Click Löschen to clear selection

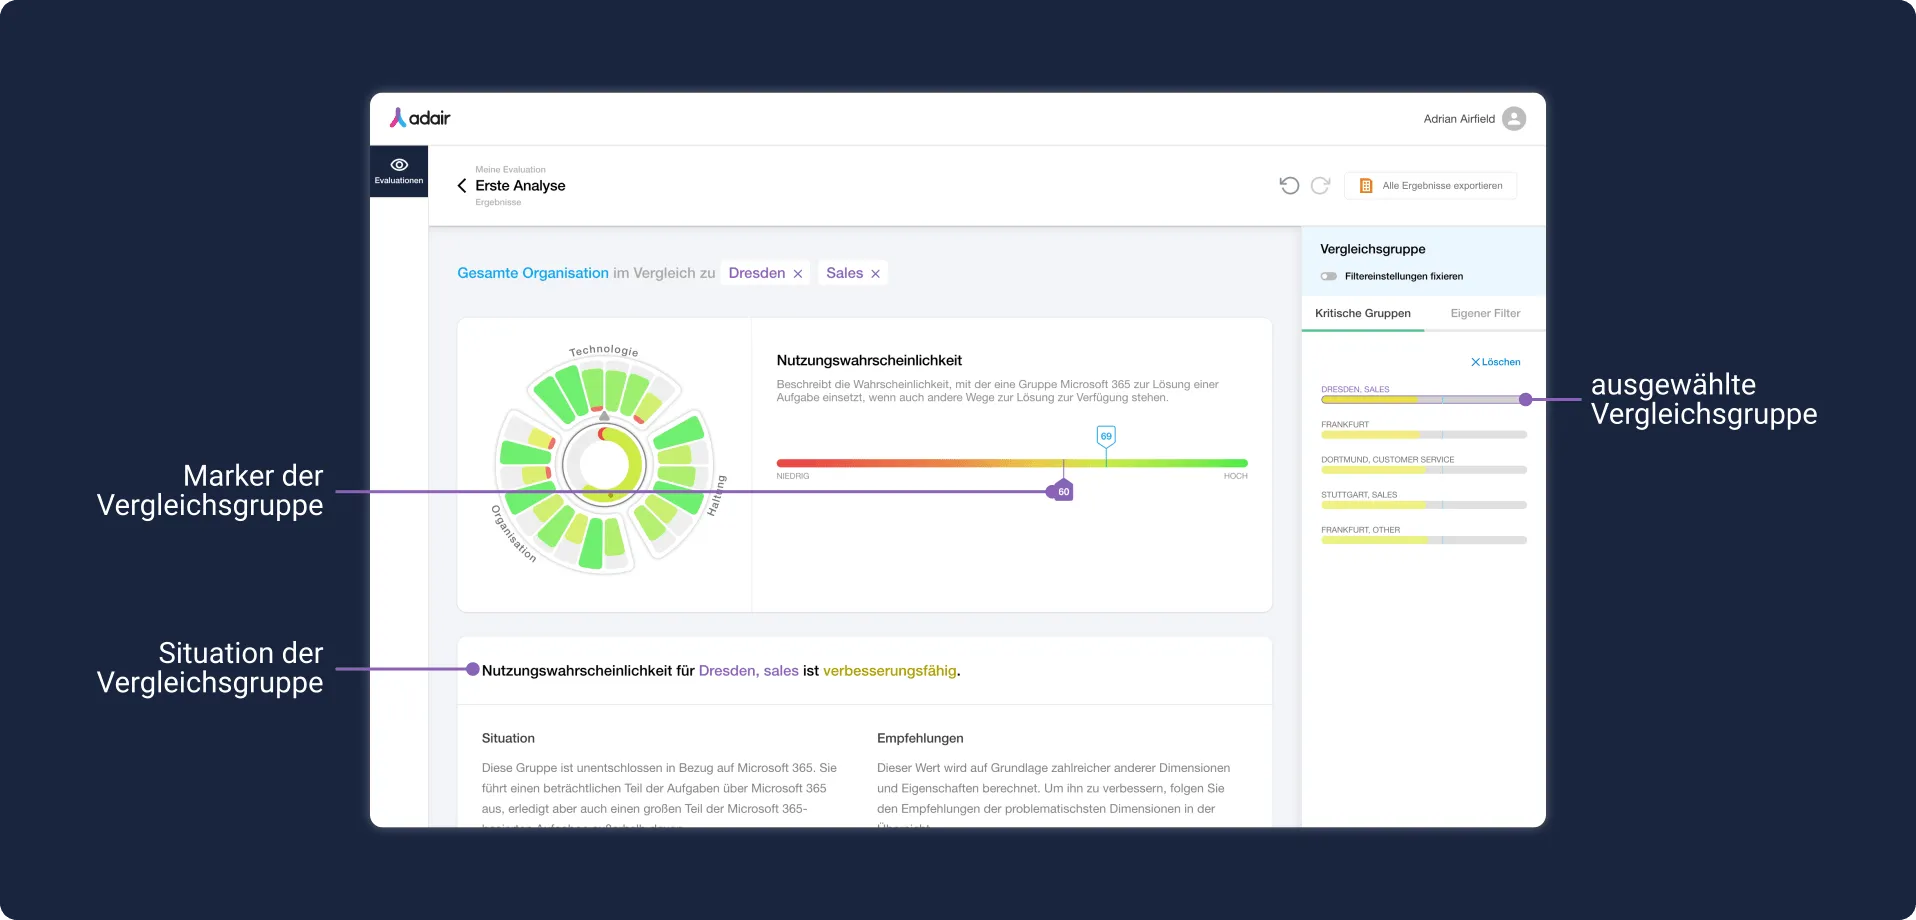(1495, 362)
